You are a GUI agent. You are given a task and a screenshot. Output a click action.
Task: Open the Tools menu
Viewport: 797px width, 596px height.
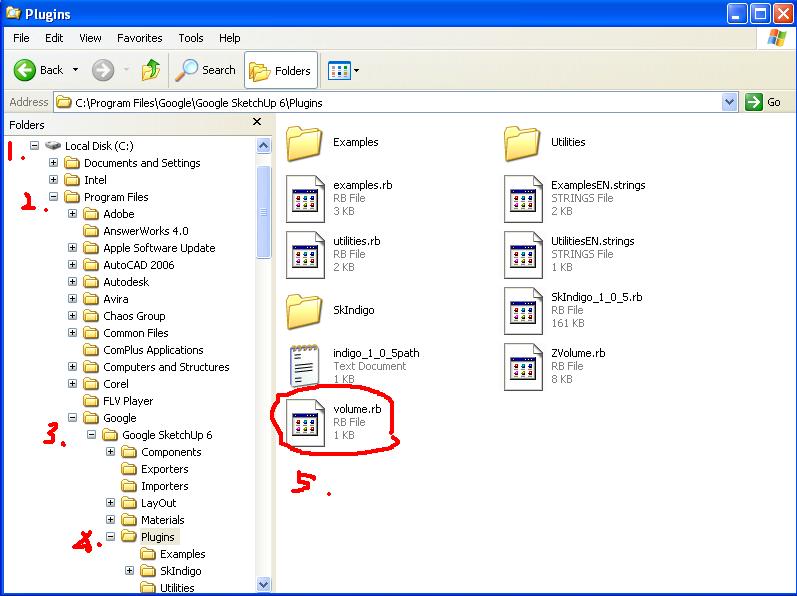[x=191, y=38]
